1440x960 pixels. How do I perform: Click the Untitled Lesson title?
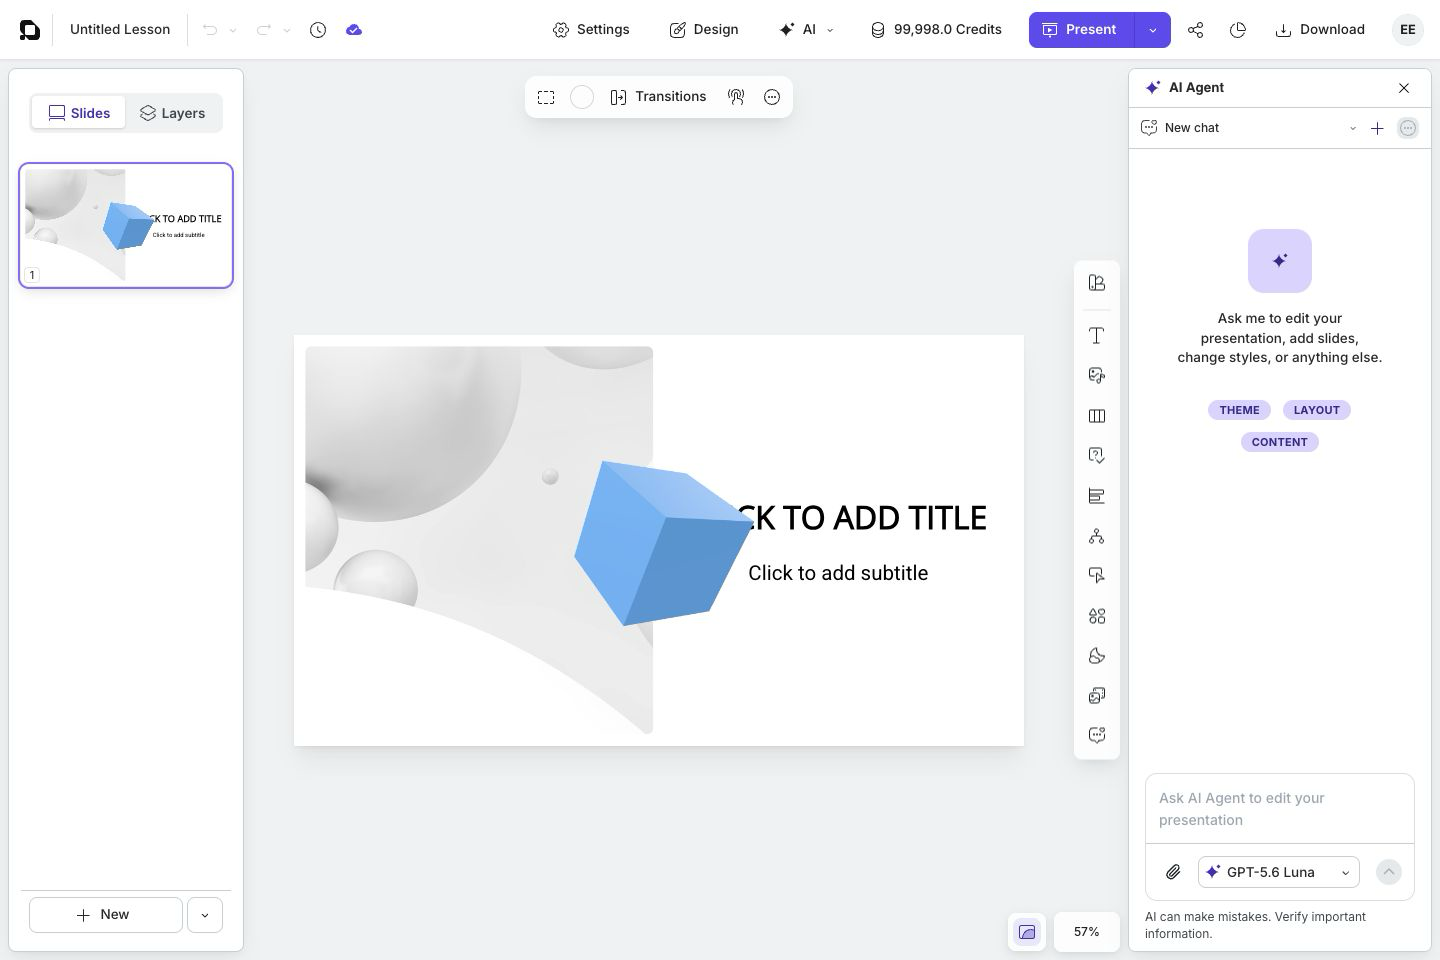(120, 30)
